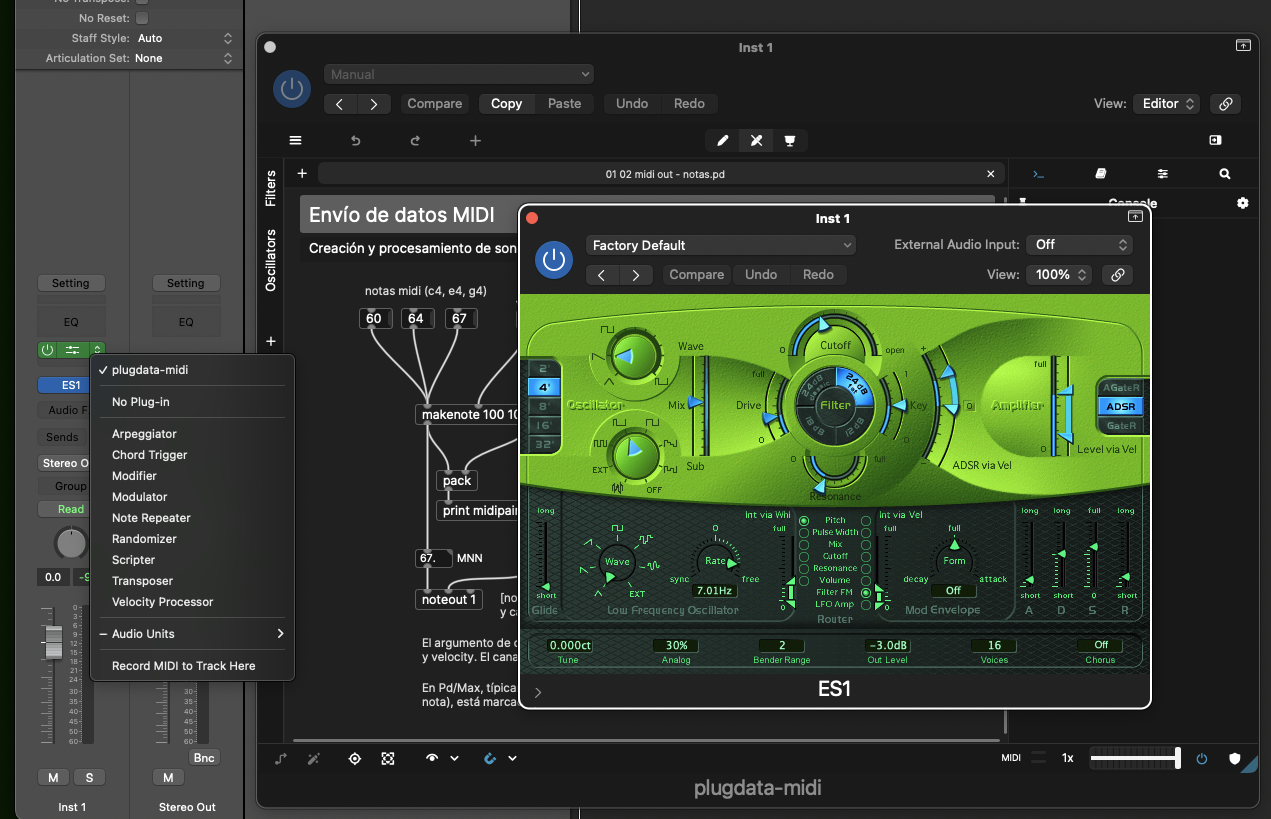This screenshot has width=1271, height=819.
Task: Open documentation browser book icon
Action: coord(1100,174)
